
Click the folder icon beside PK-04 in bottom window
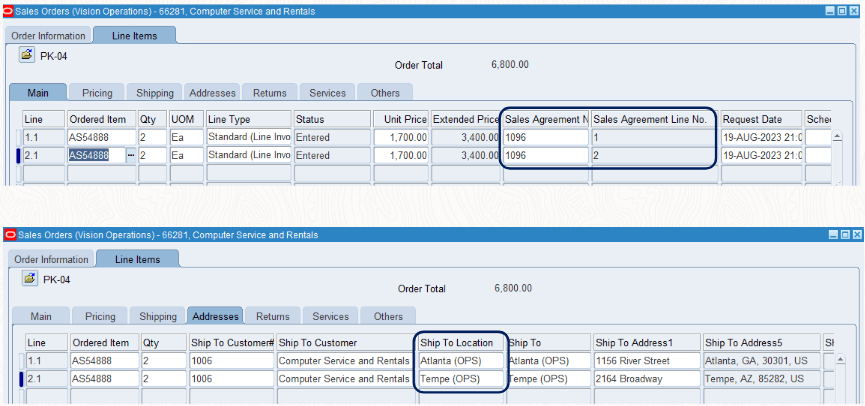(30, 279)
